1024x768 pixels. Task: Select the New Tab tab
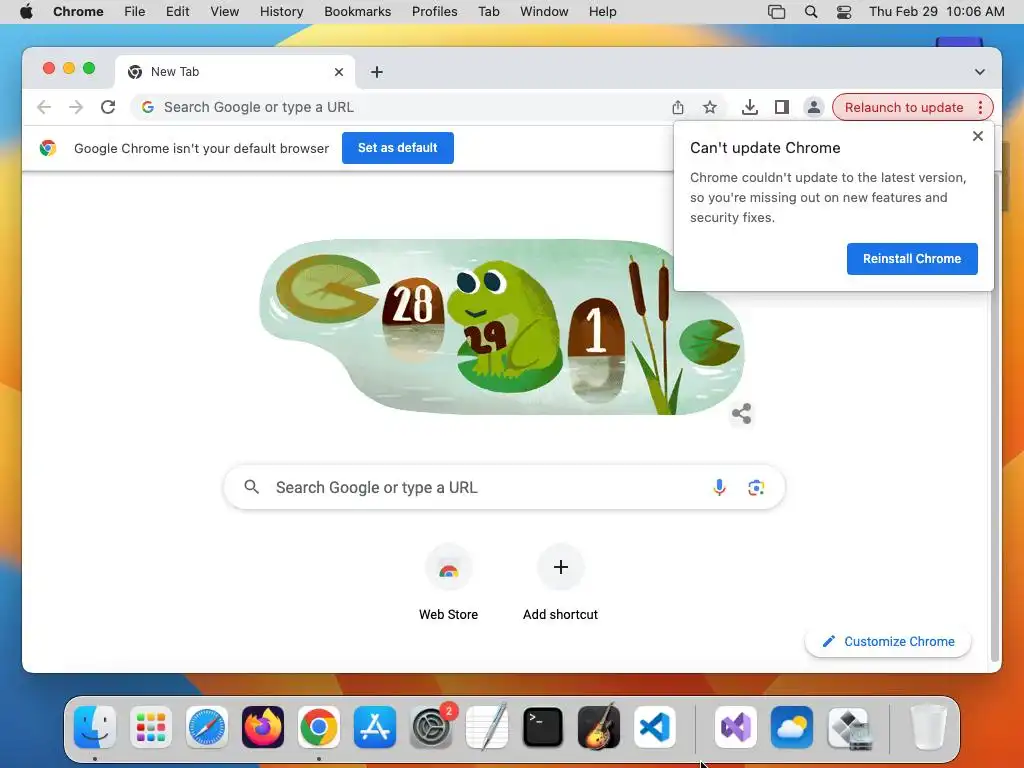coord(235,72)
